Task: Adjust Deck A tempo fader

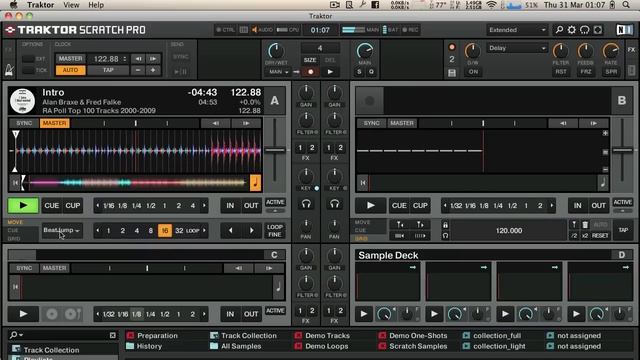Action: pyautogui.click(x=275, y=150)
